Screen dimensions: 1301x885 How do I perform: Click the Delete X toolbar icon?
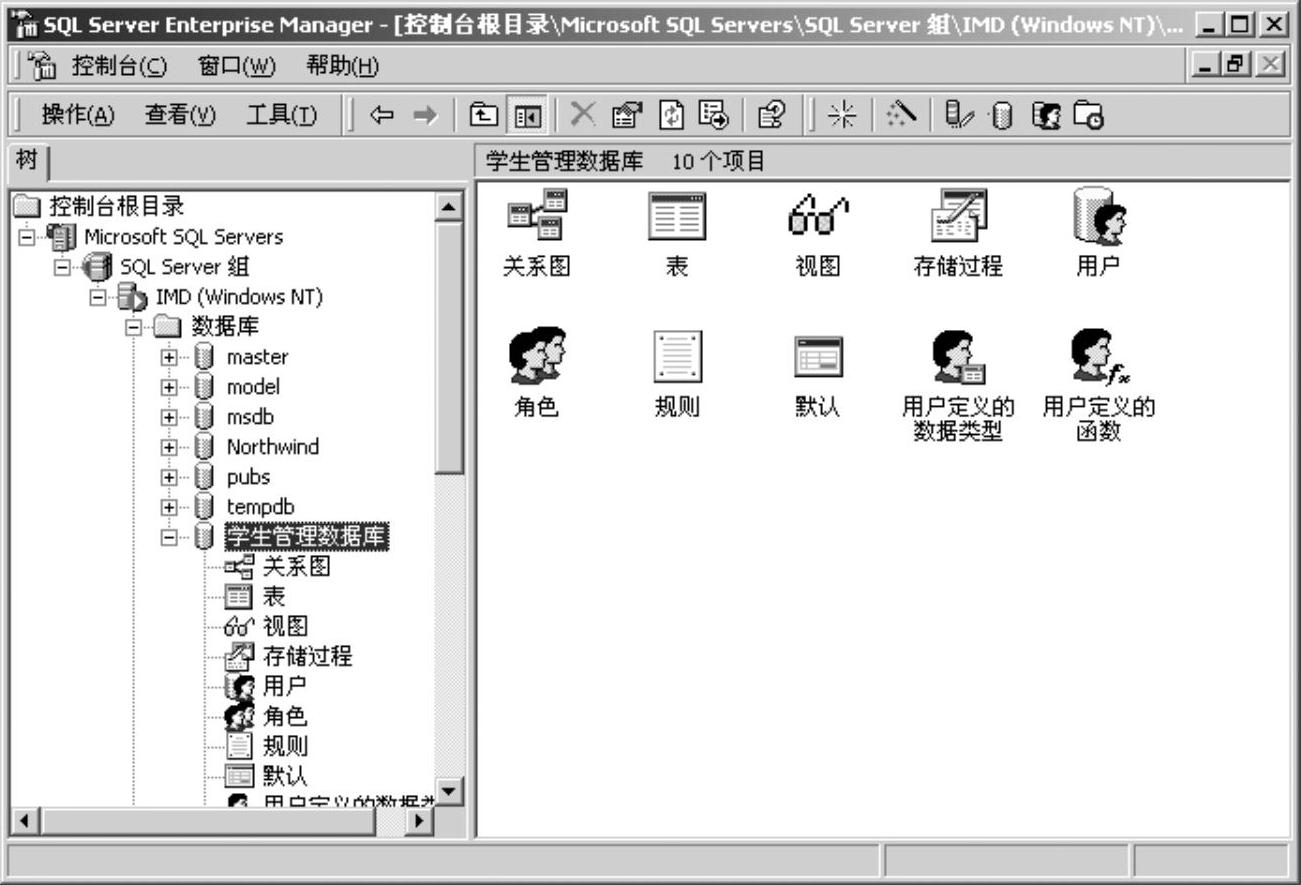(583, 116)
